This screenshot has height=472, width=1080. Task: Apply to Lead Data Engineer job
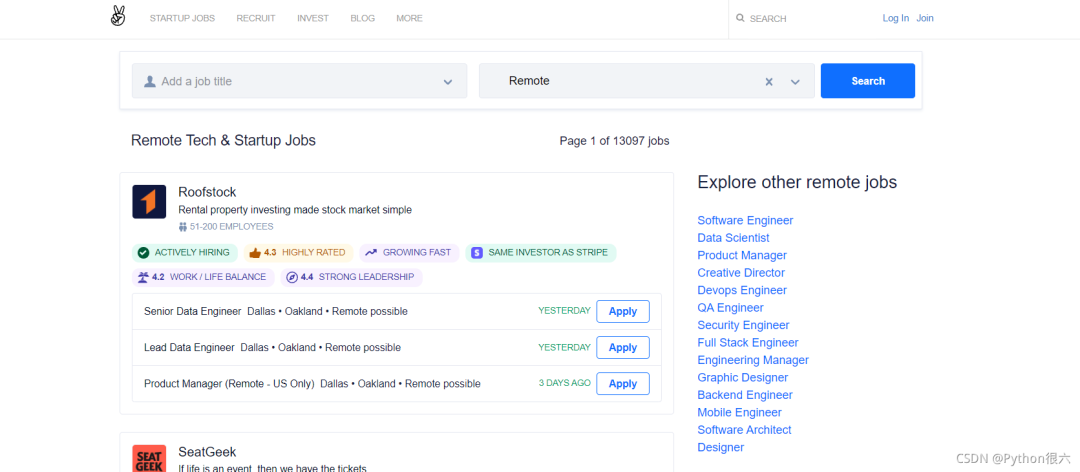[623, 347]
